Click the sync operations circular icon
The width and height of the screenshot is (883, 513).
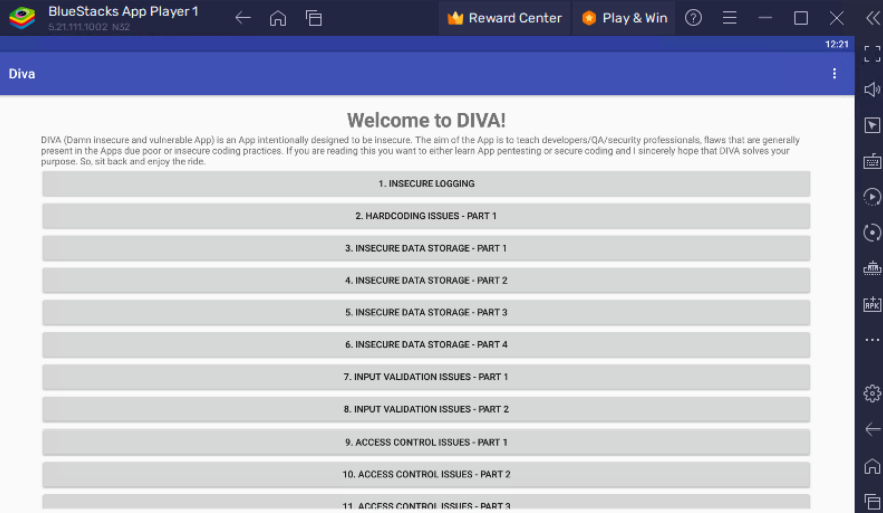(x=872, y=233)
